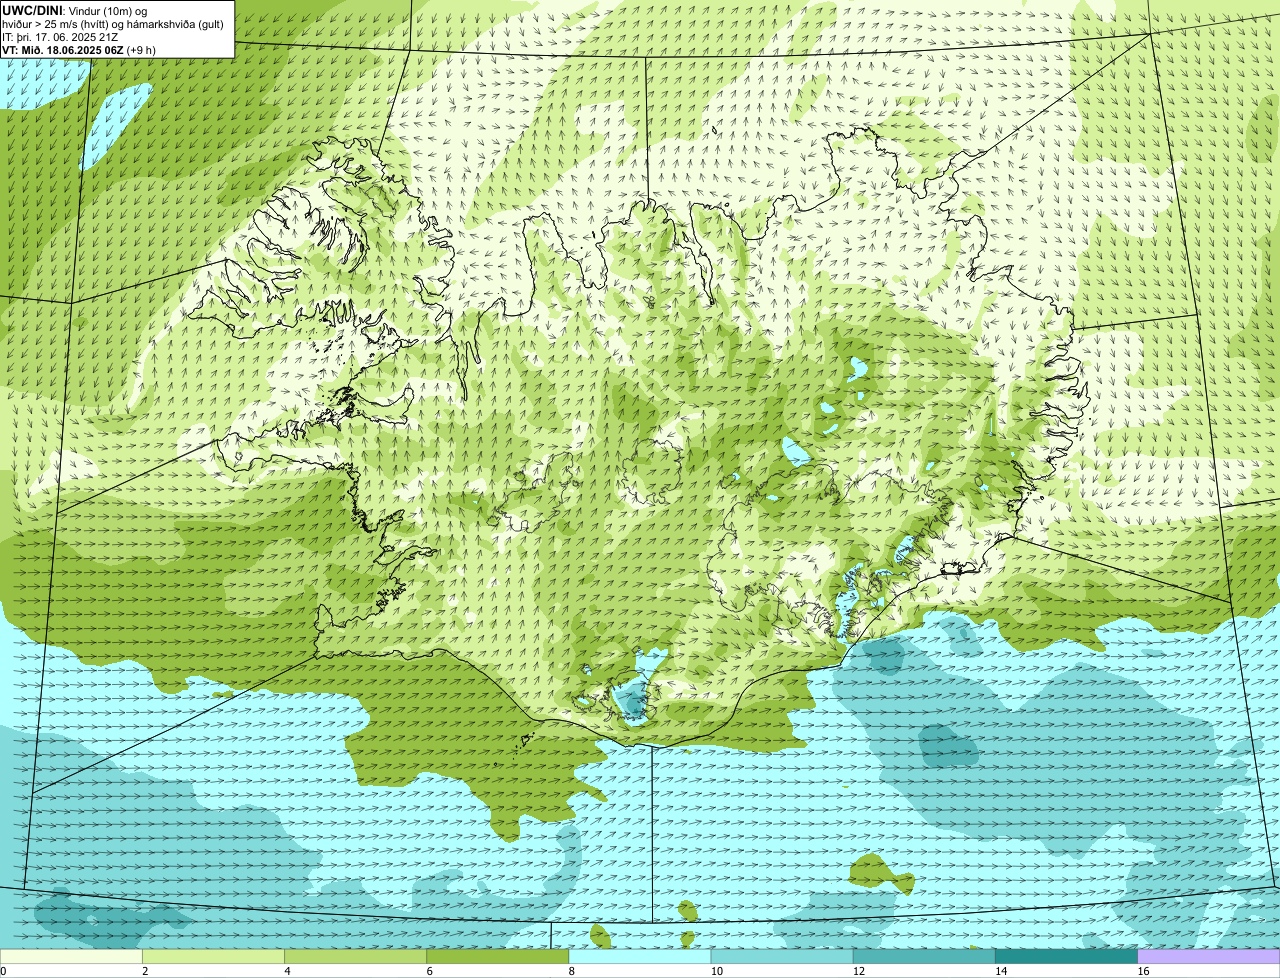Choose the 6–8 m/s olive green legend swatch
This screenshot has width=1280, height=978.
click(498, 956)
